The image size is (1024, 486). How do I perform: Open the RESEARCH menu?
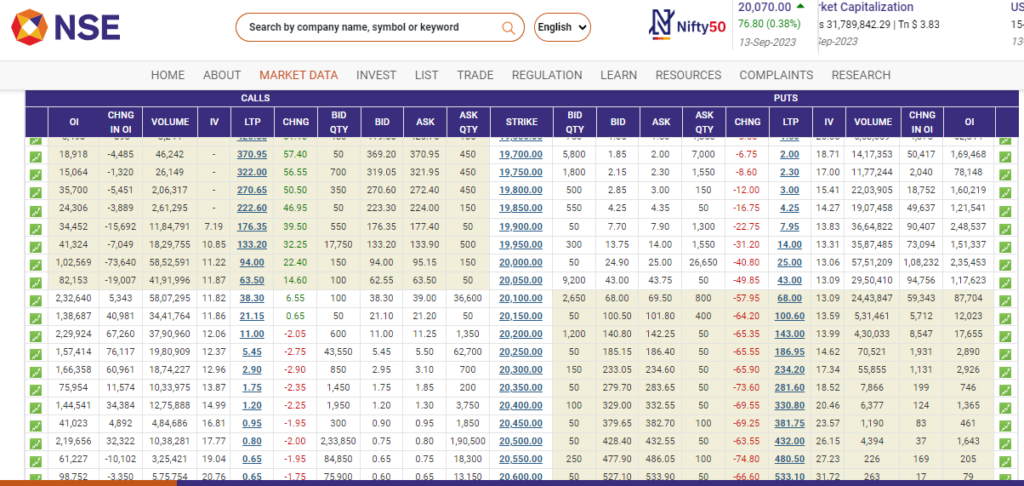click(861, 75)
